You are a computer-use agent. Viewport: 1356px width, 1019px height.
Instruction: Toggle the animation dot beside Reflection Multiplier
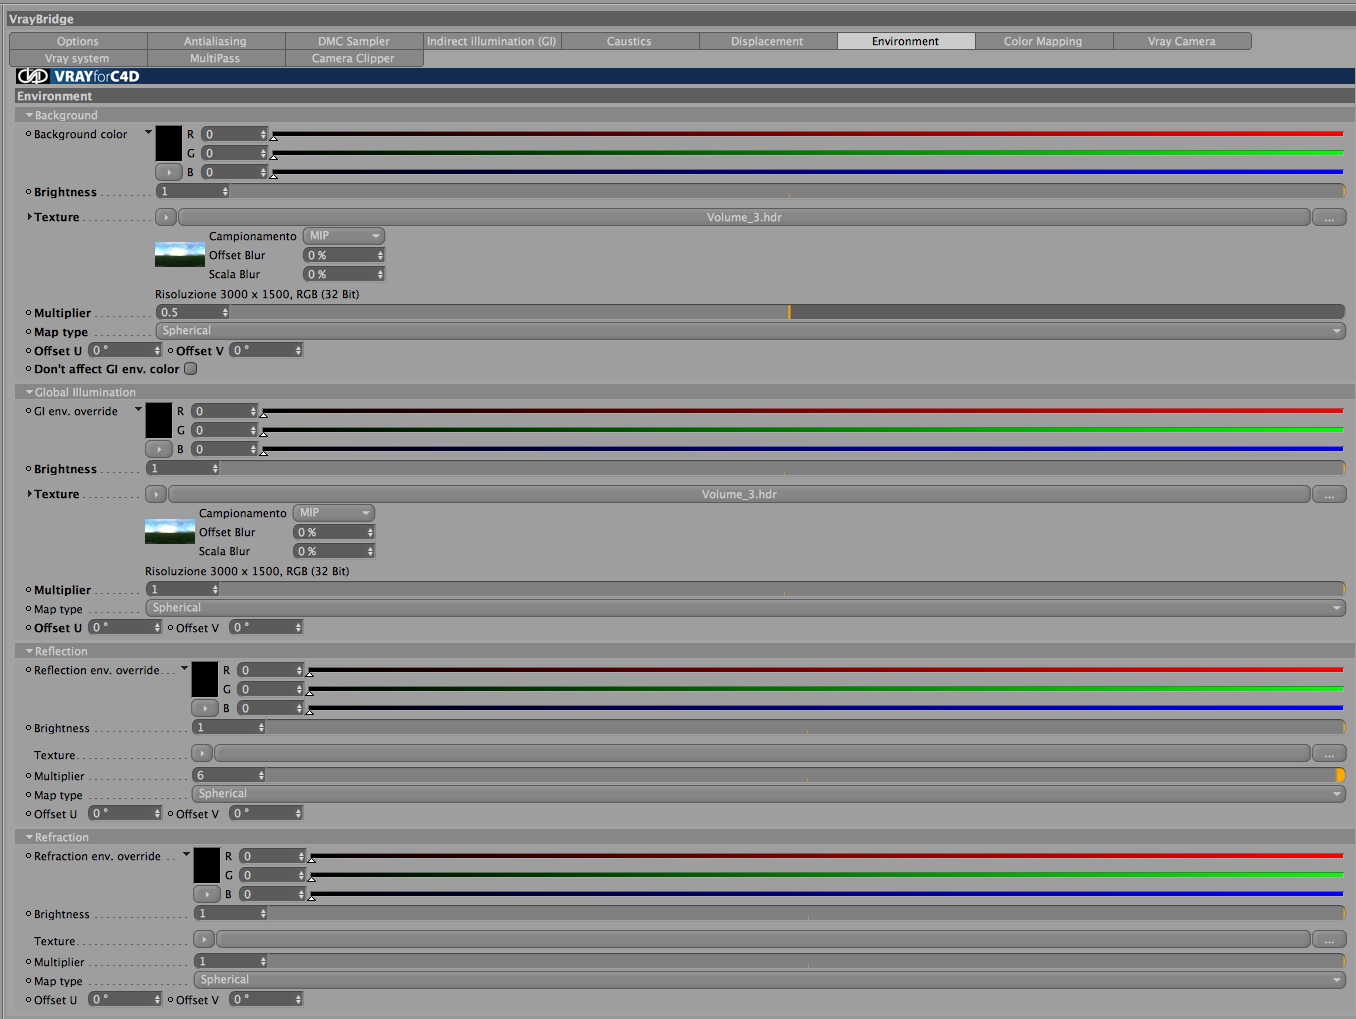(28, 775)
